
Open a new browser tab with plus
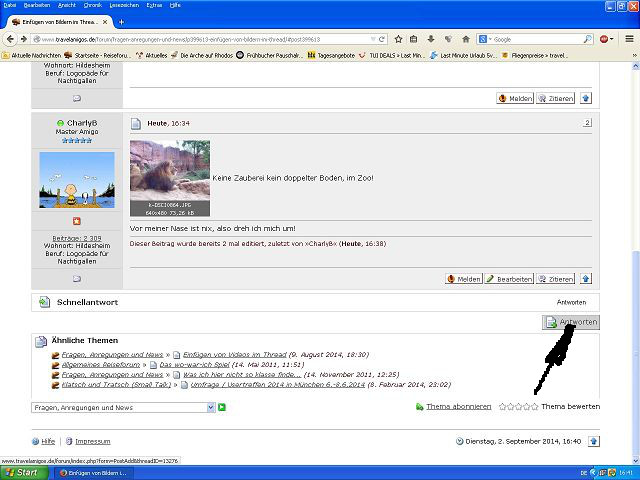[x=121, y=22]
